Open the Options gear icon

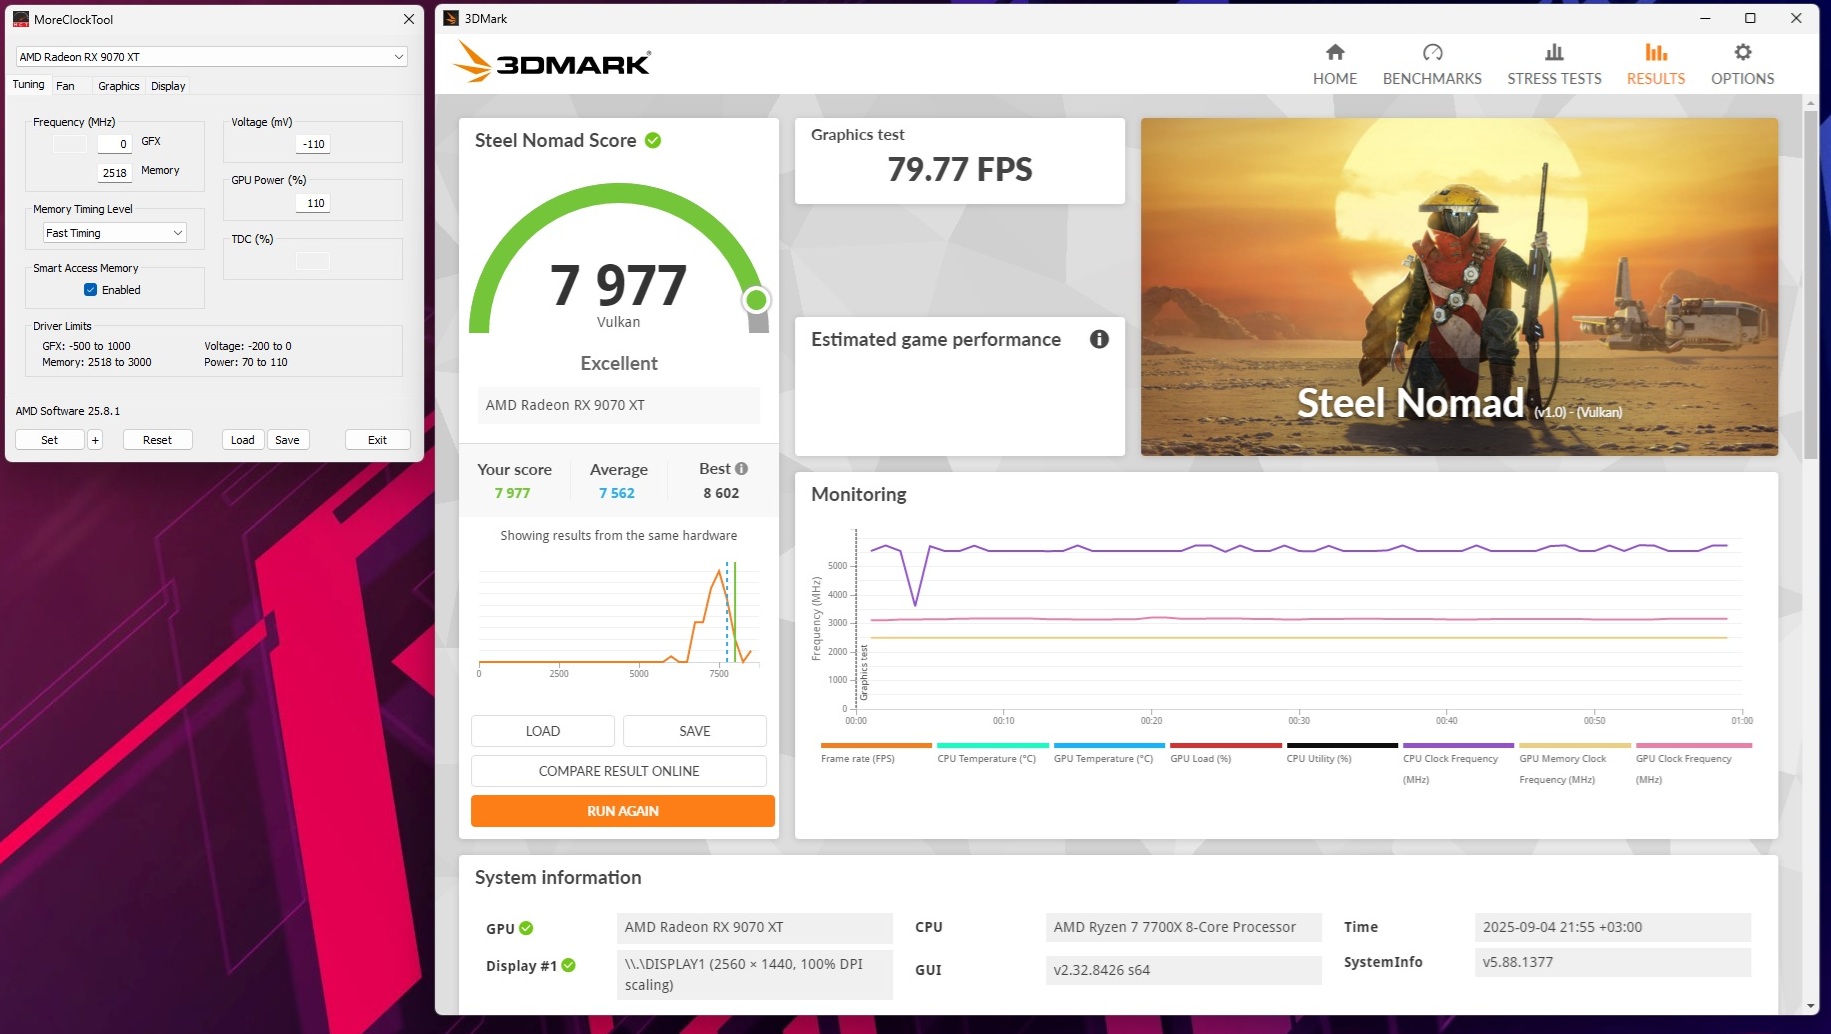pyautogui.click(x=1742, y=52)
